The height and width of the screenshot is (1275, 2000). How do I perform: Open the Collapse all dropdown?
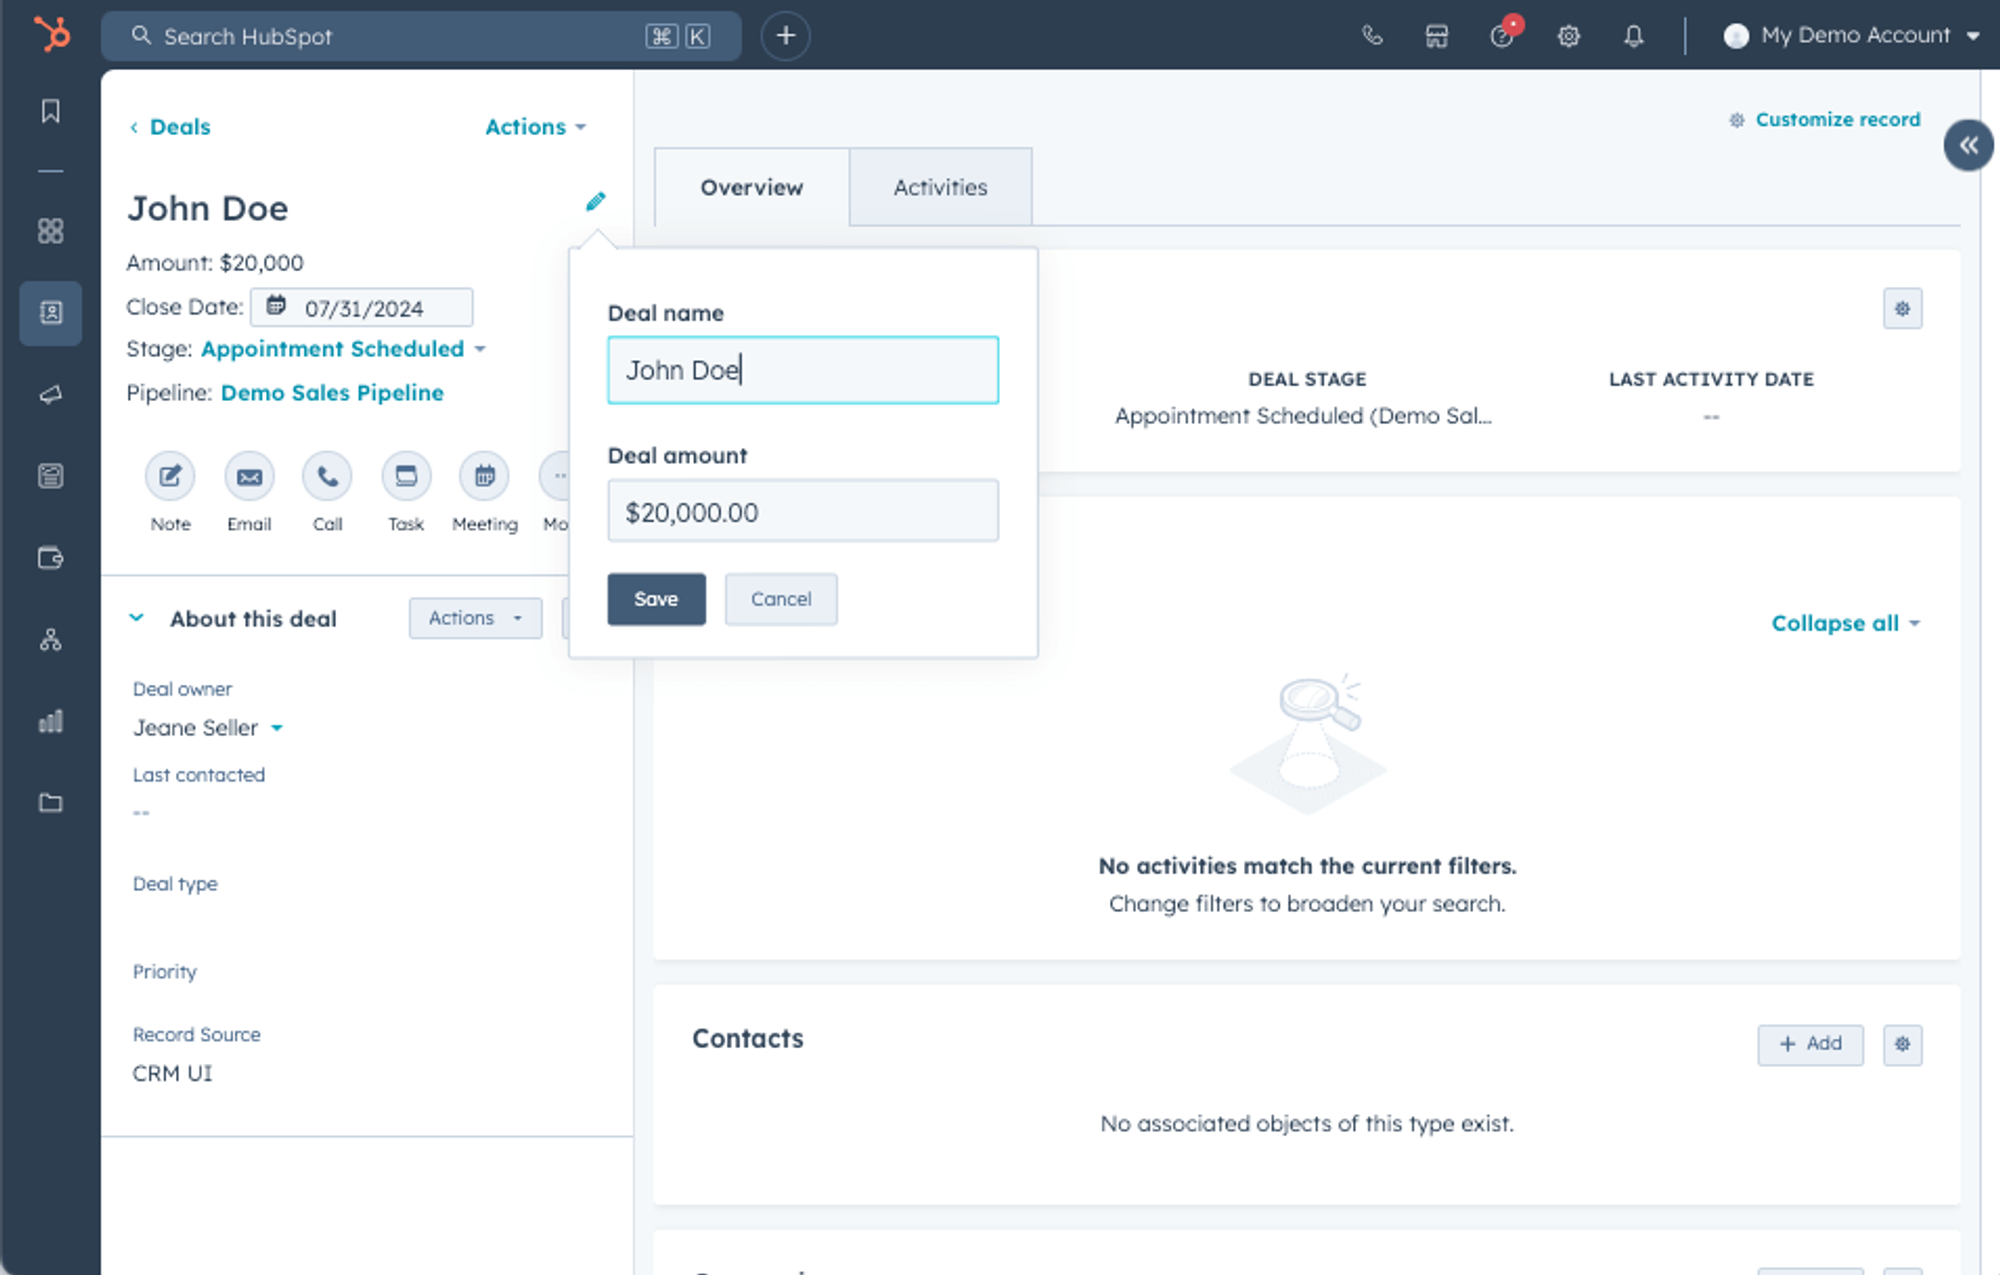(1845, 623)
